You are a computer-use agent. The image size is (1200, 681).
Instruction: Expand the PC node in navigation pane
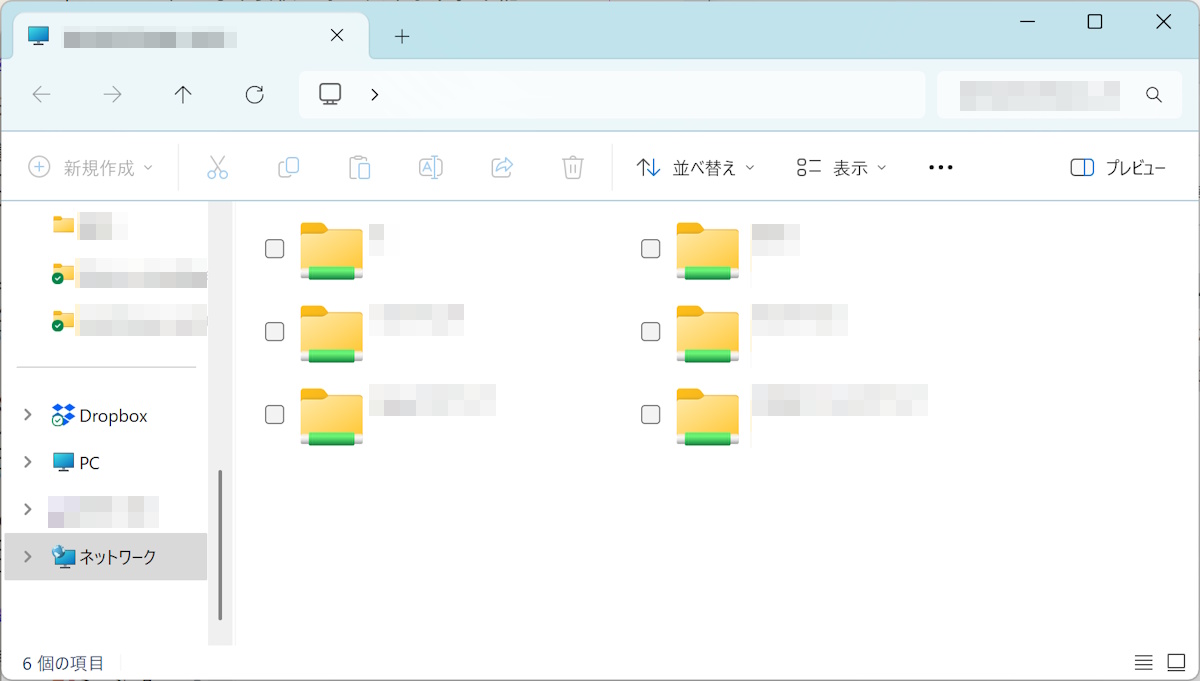pos(28,462)
